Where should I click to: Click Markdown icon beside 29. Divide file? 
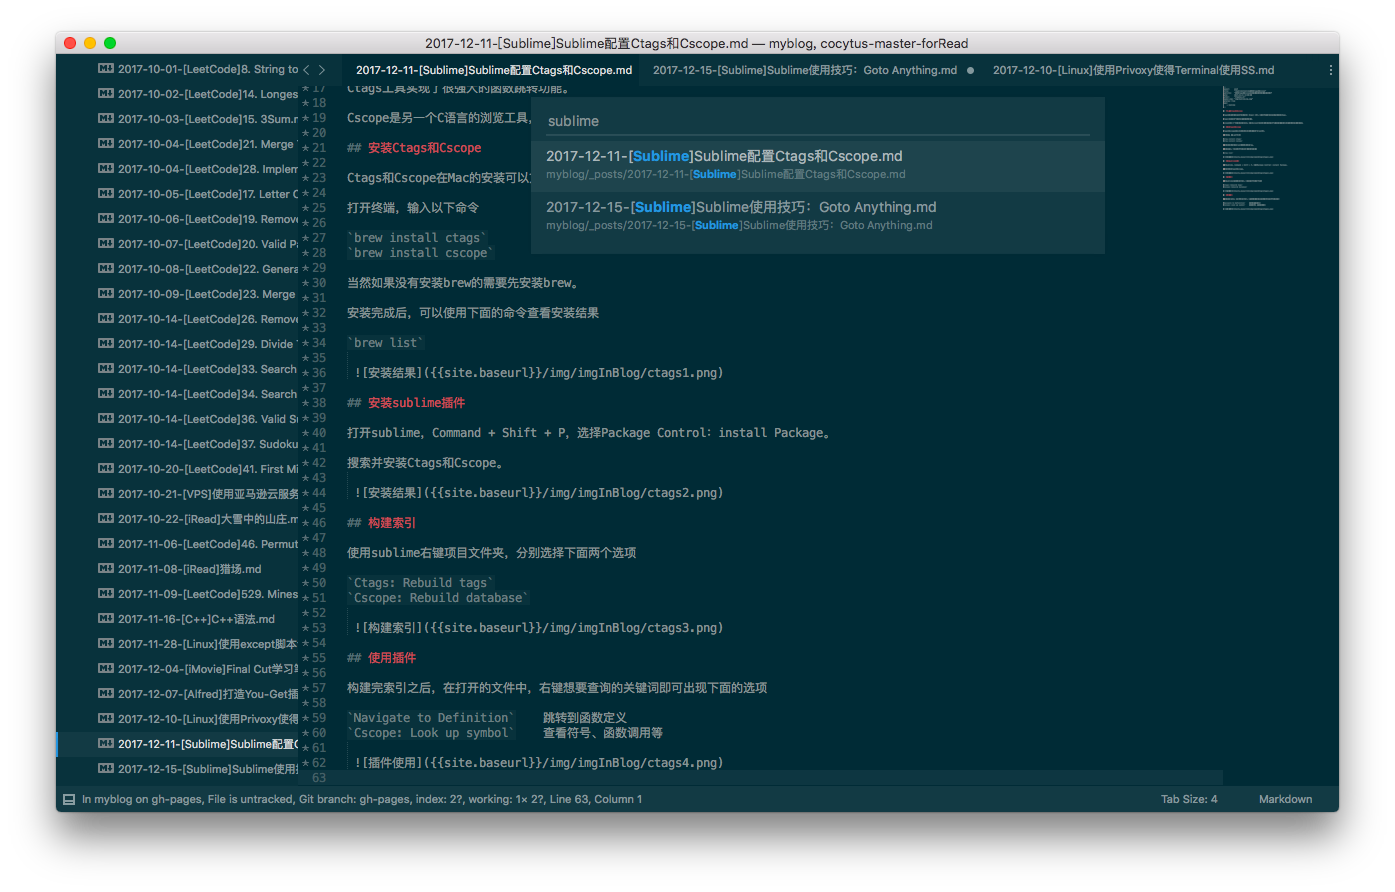click(106, 344)
